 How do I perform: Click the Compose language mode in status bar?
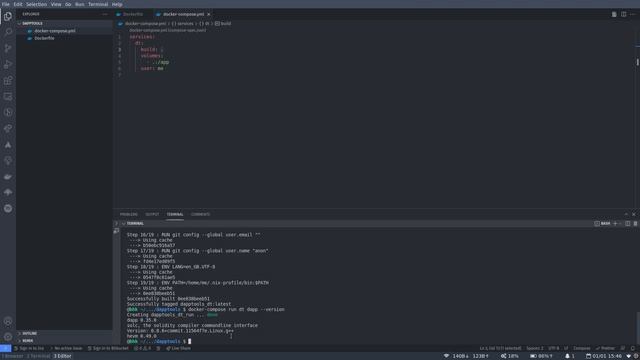(x=582, y=348)
